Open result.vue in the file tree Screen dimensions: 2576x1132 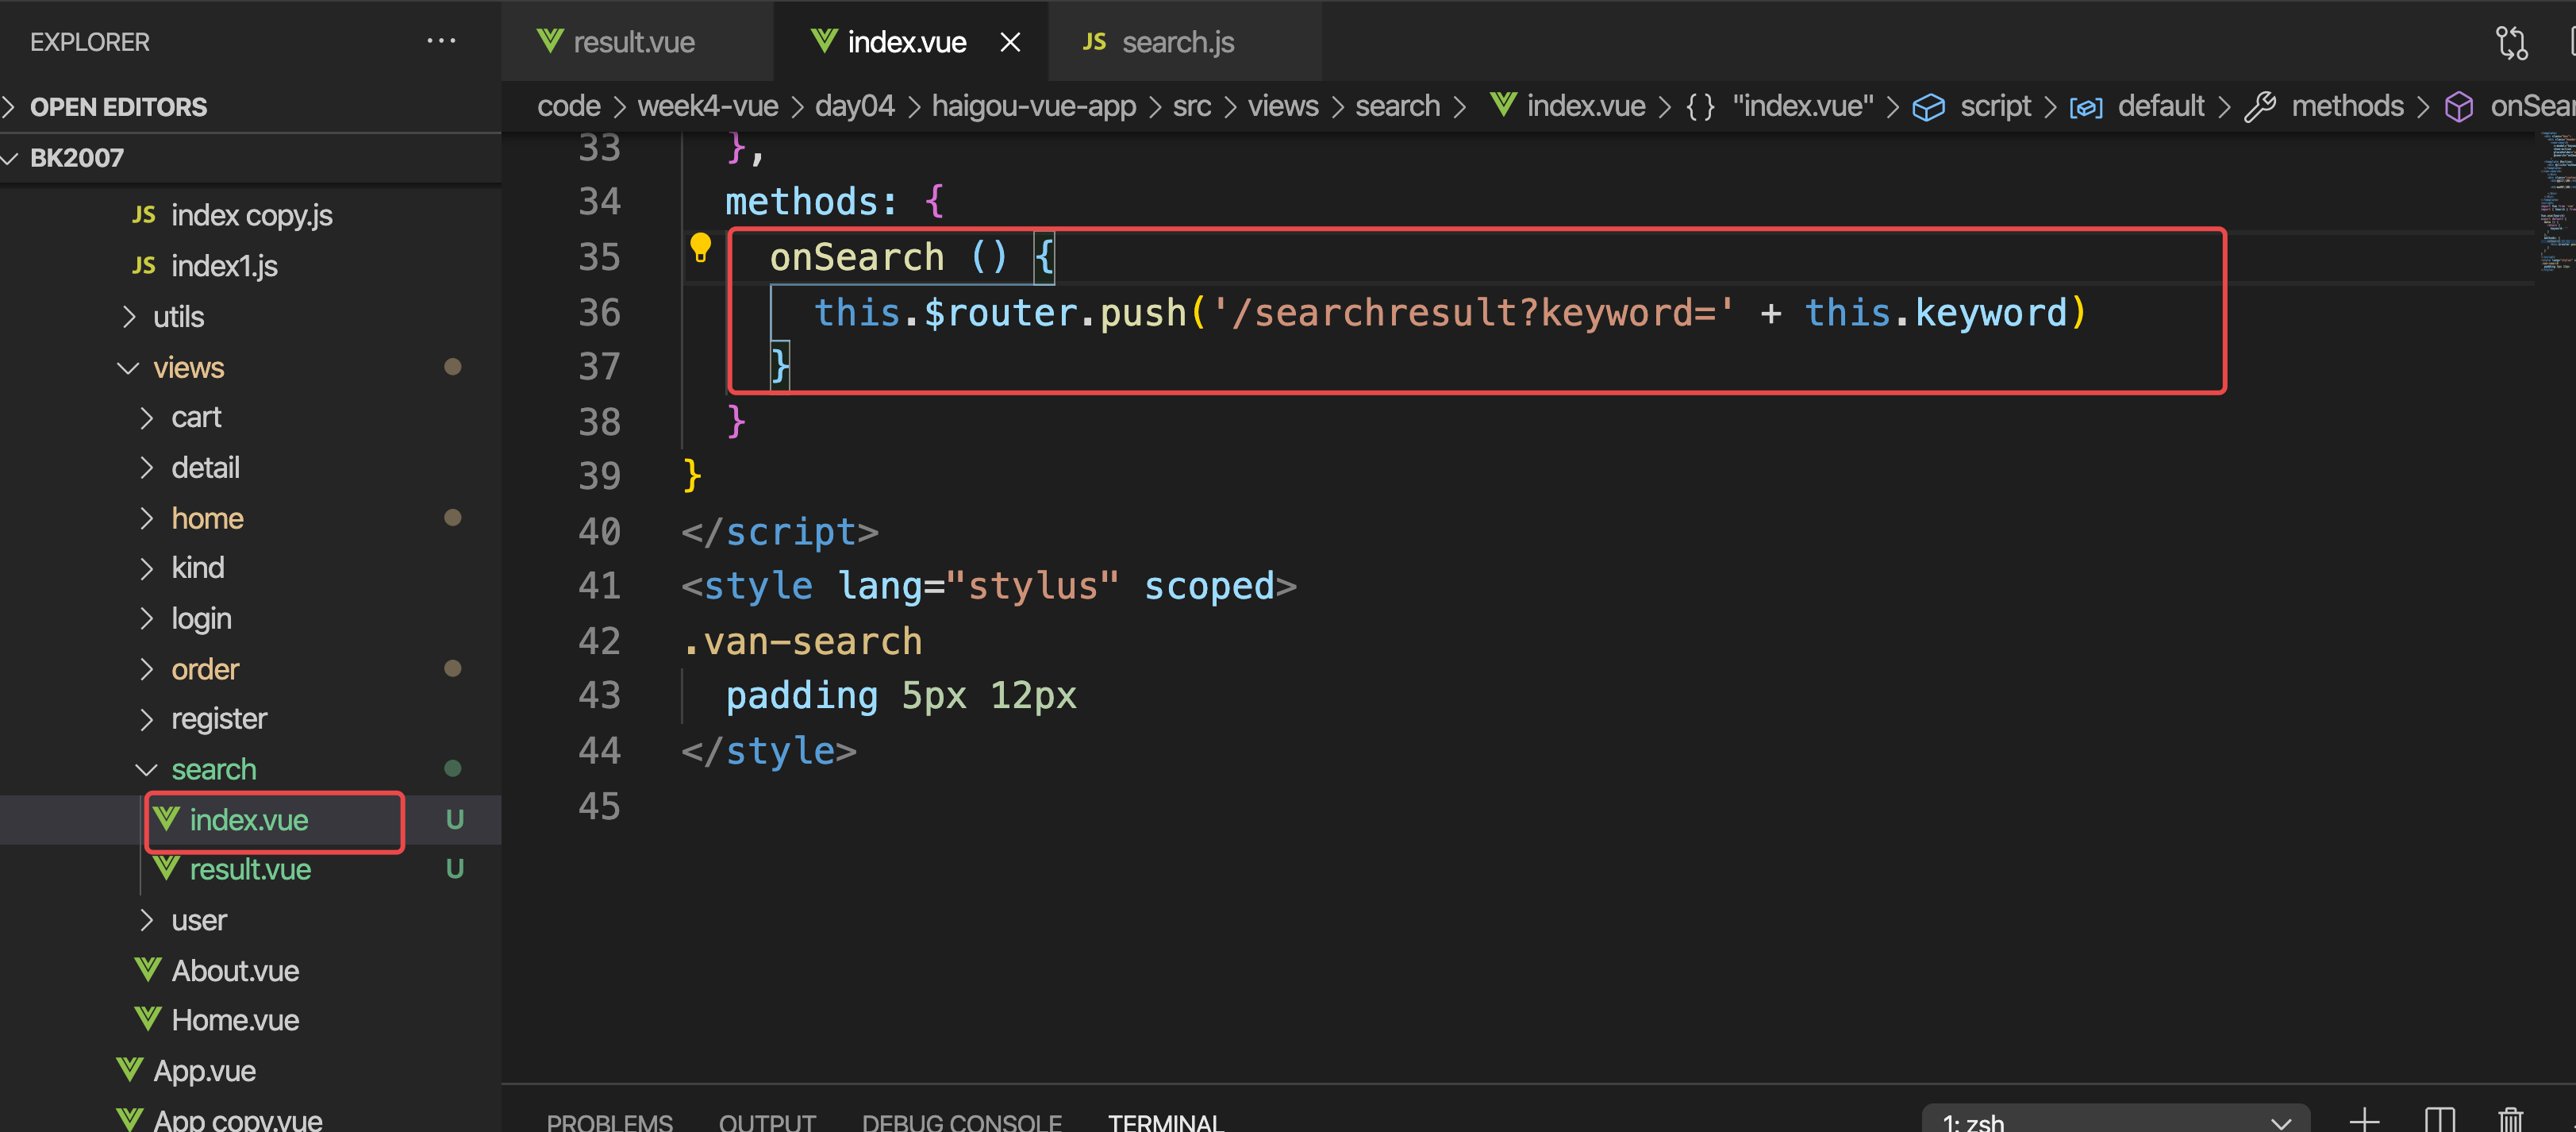[x=250, y=870]
